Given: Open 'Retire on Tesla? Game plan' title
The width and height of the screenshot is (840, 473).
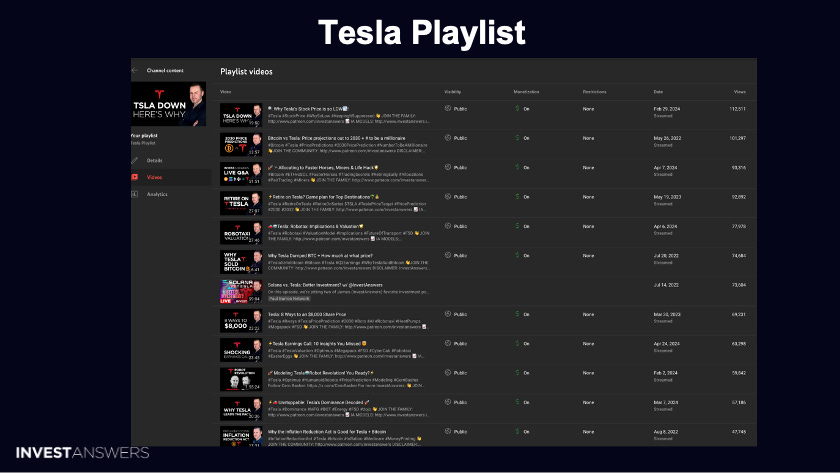Looking at the screenshot, I should click(324, 197).
